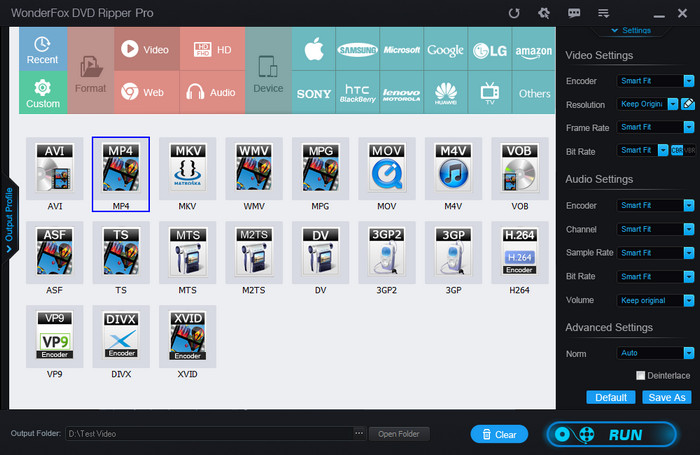The height and width of the screenshot is (455, 700).
Task: Choose the DIVX encoder profile
Action: click(121, 337)
